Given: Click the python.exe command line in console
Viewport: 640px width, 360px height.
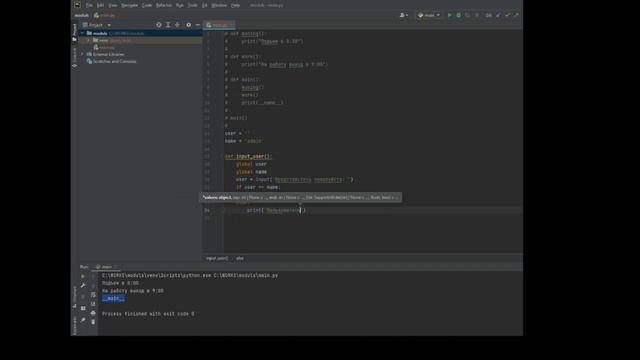Looking at the screenshot, I should pos(190,276).
